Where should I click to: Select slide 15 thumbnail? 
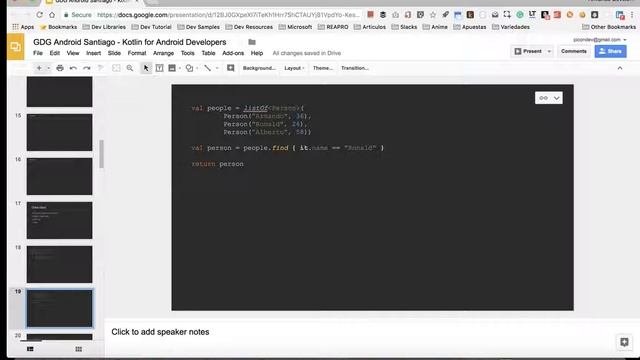tap(60, 132)
